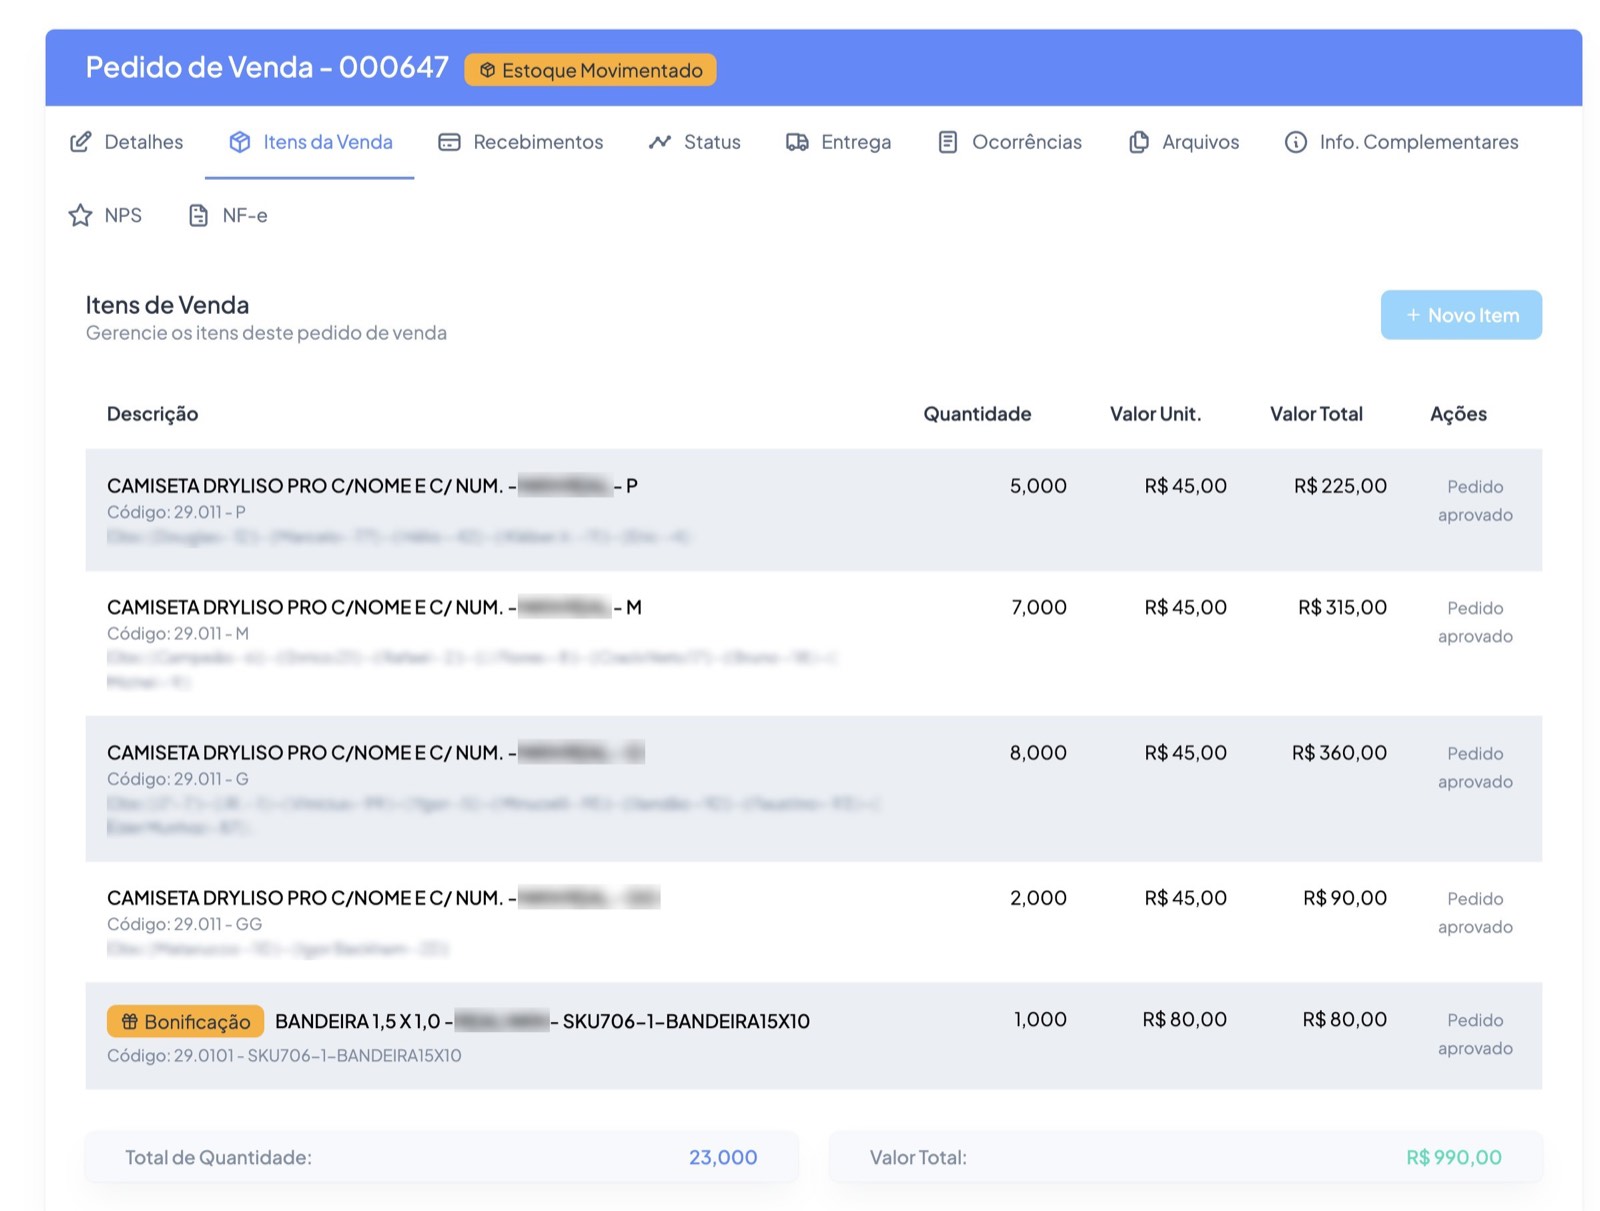Click the document icon beside Ocorrências
Screen dimensions: 1600x1211
click(x=947, y=142)
